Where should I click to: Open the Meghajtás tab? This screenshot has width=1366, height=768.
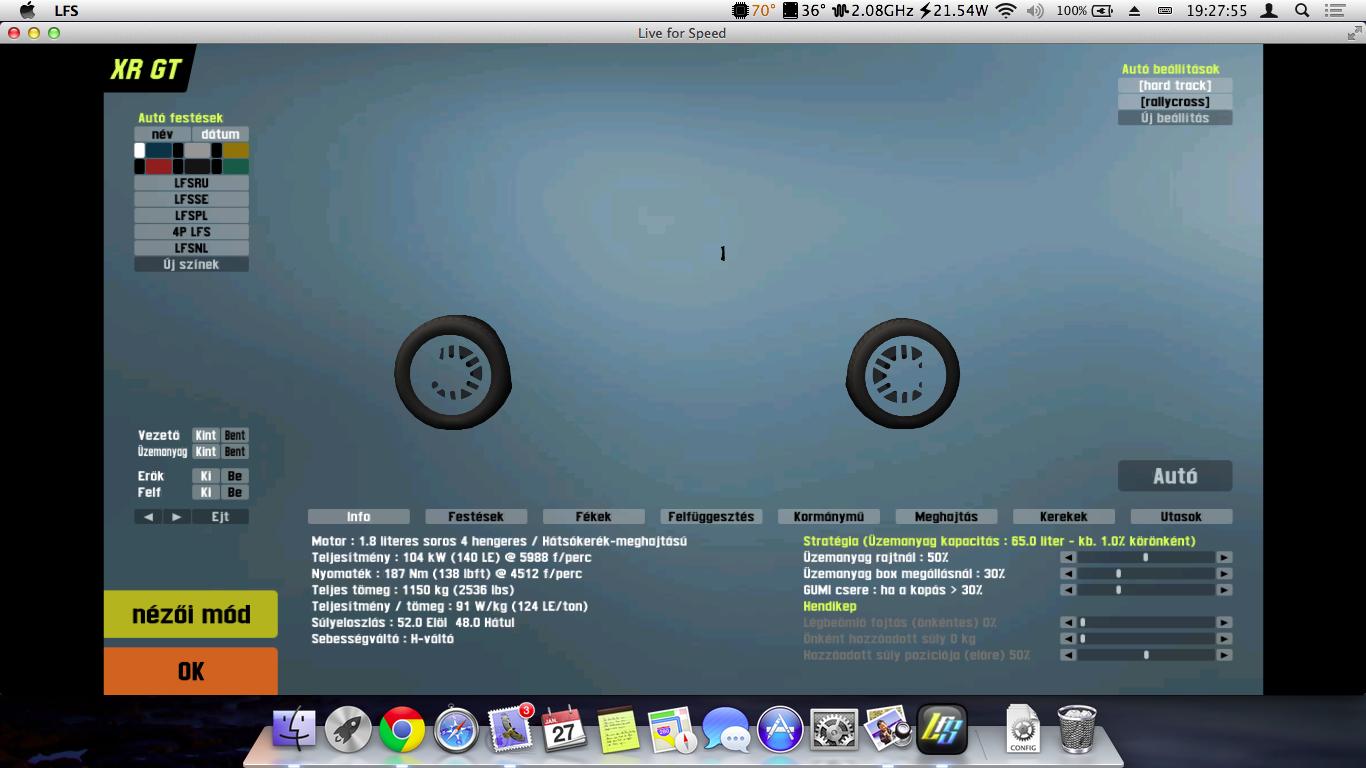(946, 517)
